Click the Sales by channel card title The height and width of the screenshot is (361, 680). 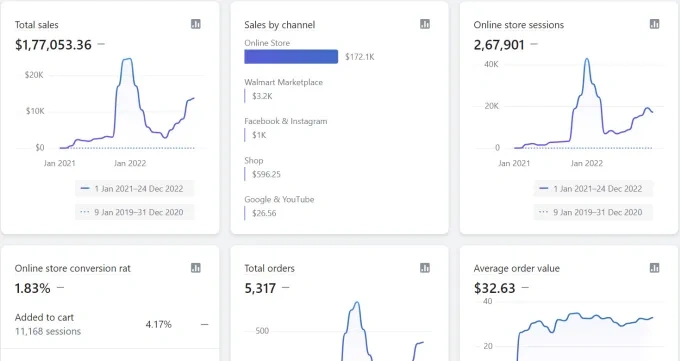click(280, 25)
